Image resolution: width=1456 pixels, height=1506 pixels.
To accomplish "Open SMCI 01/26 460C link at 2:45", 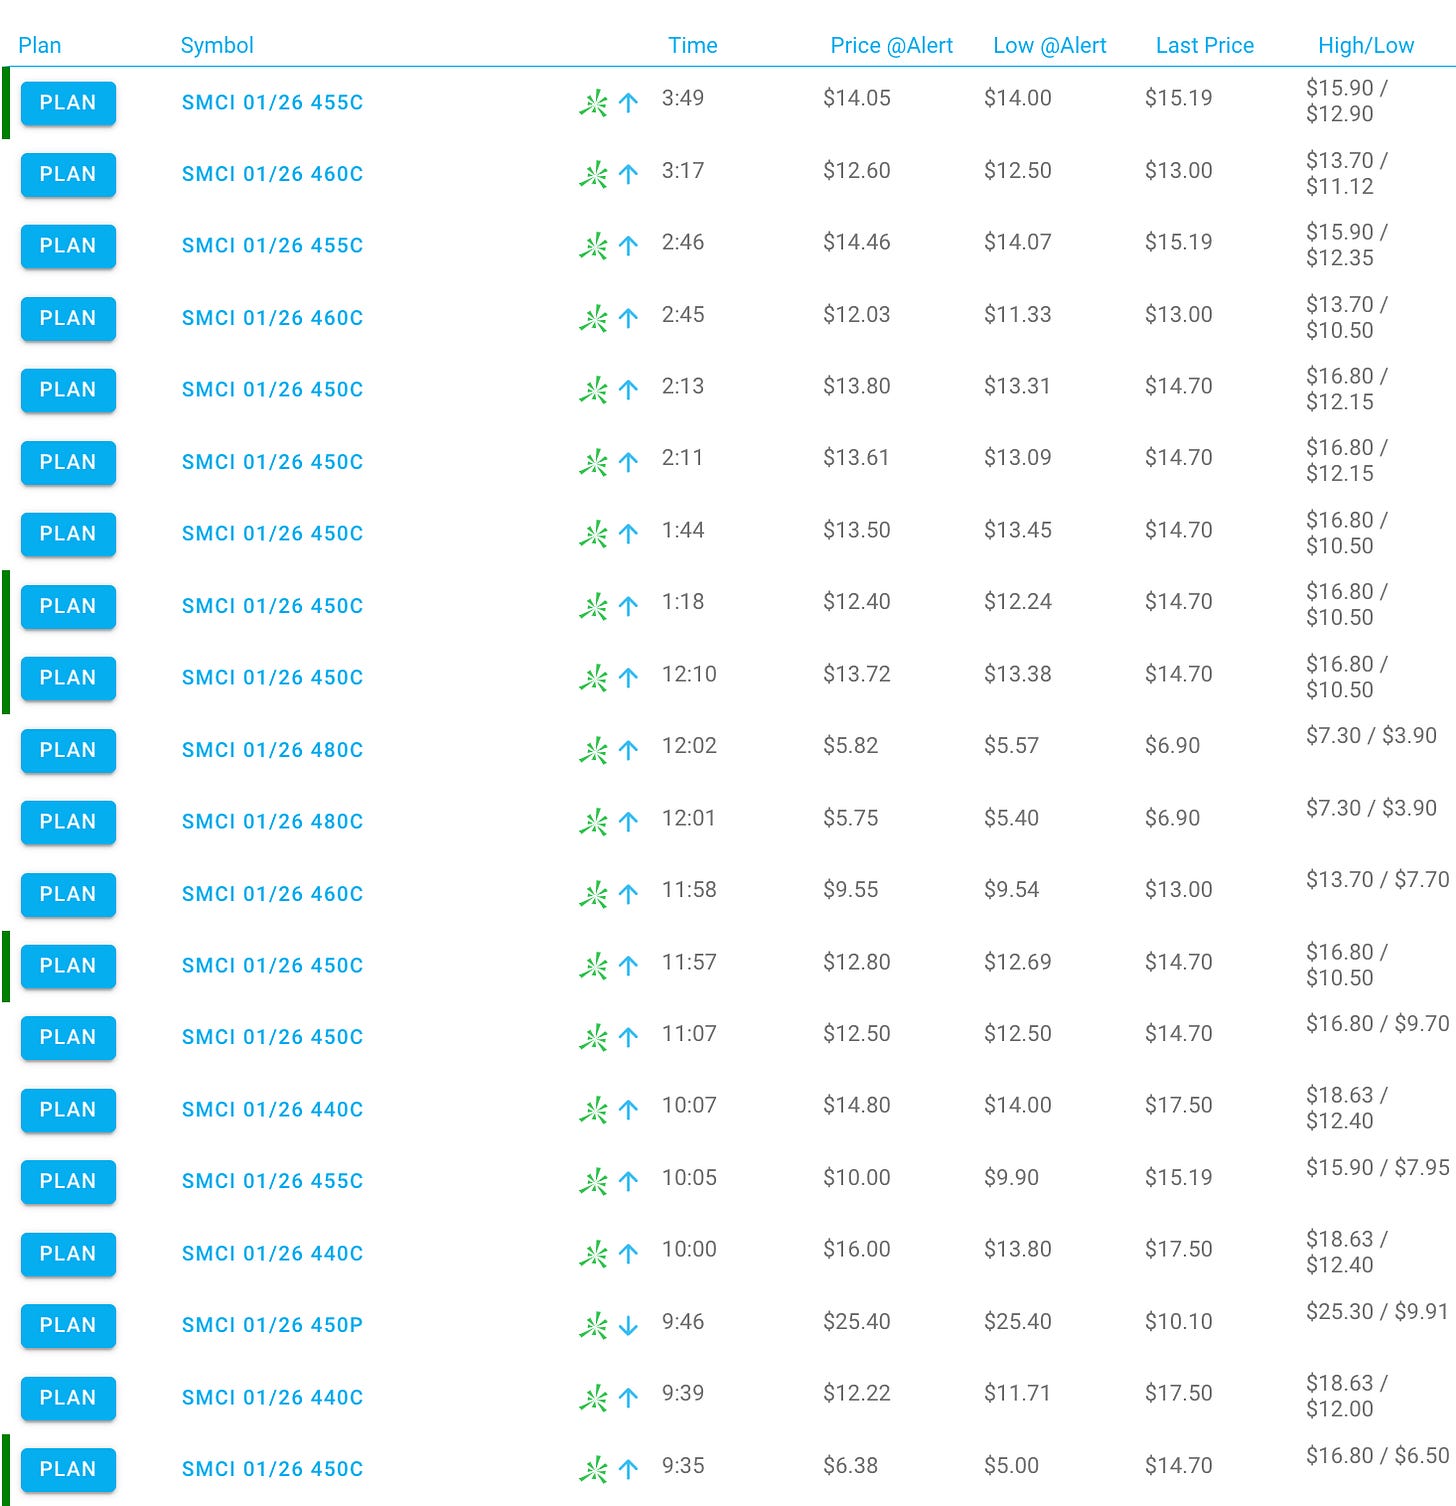I will coord(272,318).
